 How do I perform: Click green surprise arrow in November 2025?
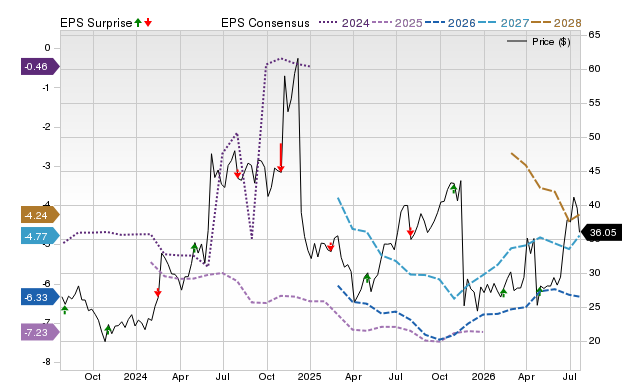[453, 189]
